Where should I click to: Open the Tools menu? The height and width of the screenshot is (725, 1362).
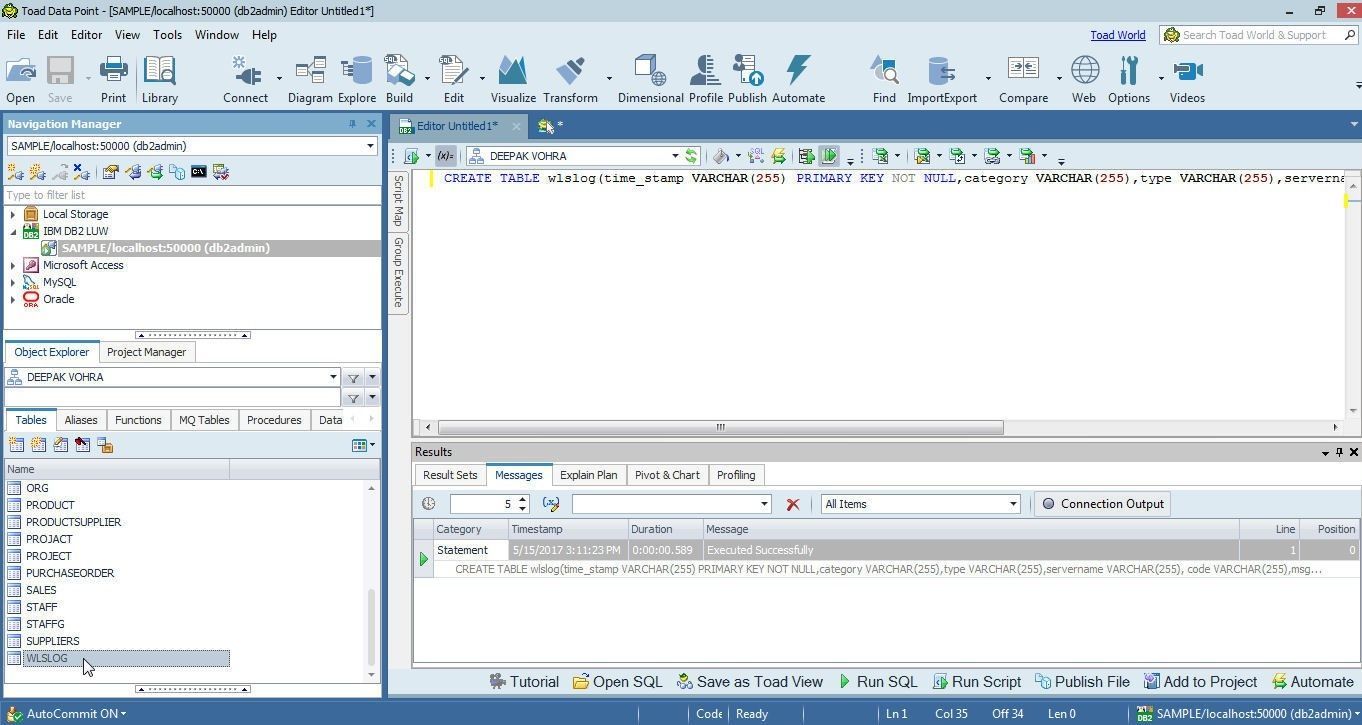point(167,34)
